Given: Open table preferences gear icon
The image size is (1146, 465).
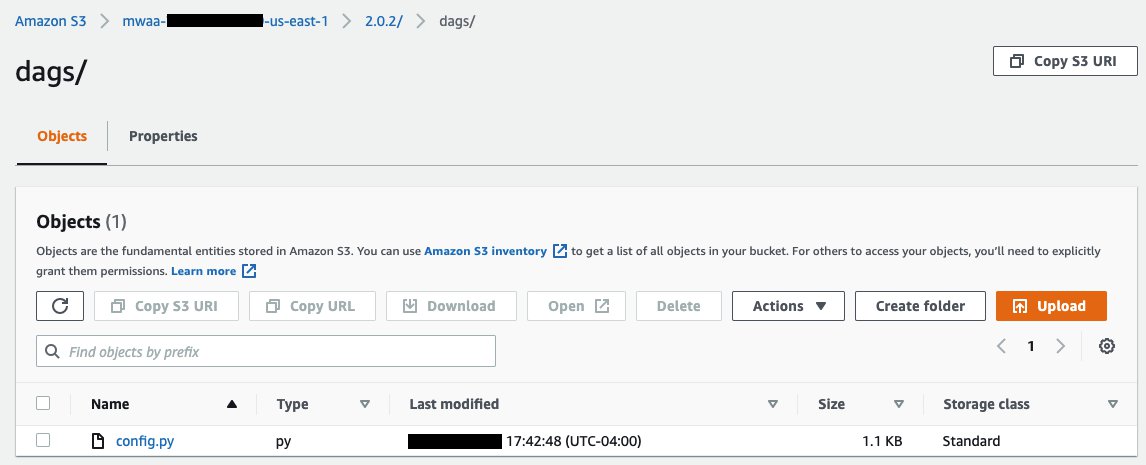Looking at the screenshot, I should (x=1107, y=346).
